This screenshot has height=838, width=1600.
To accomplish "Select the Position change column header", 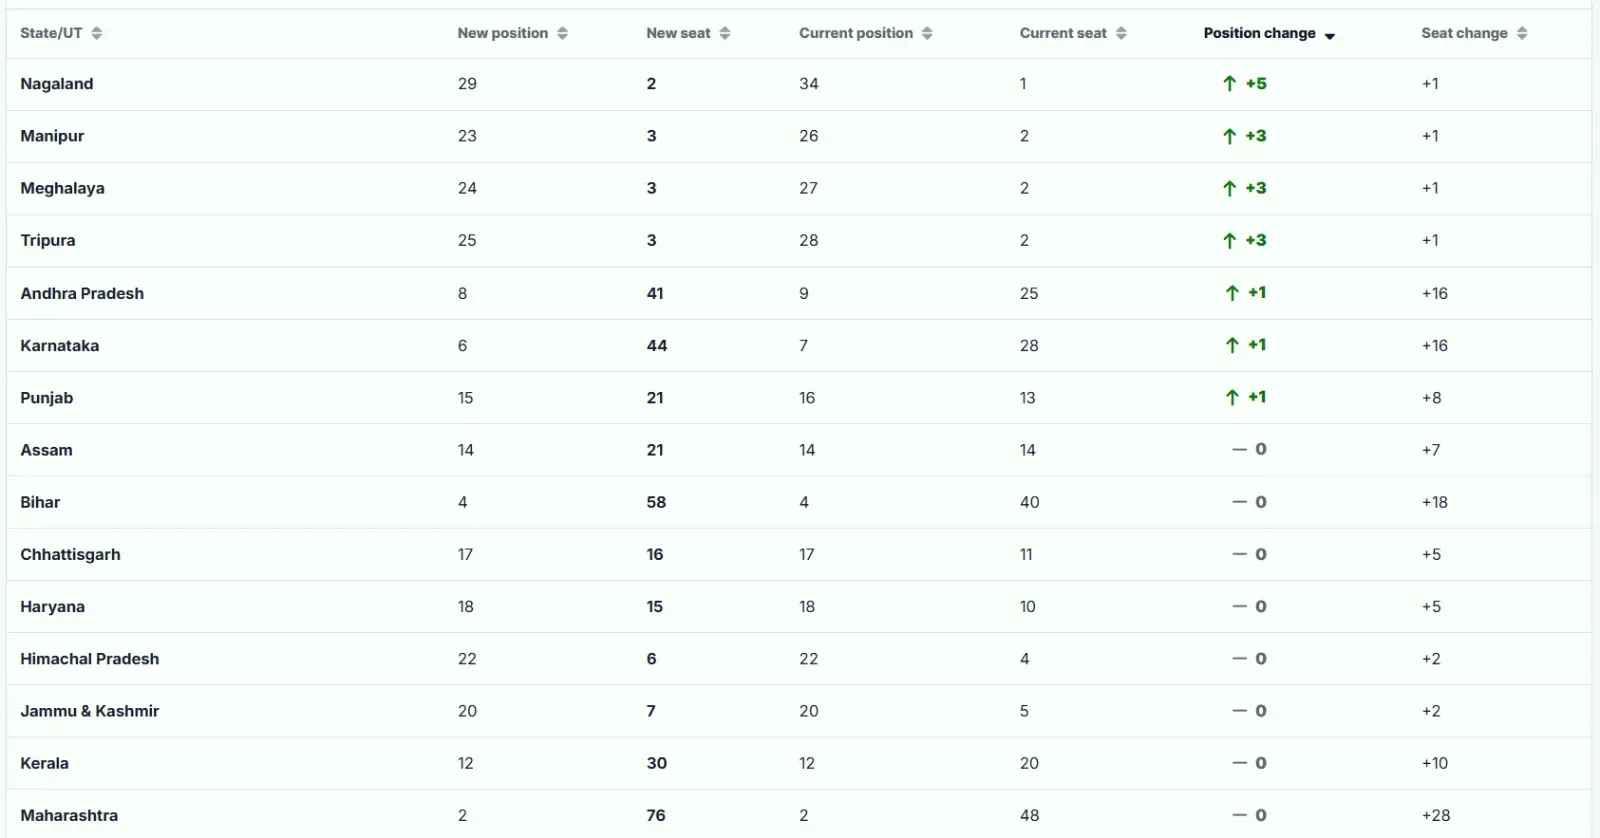I will pyautogui.click(x=1260, y=33).
